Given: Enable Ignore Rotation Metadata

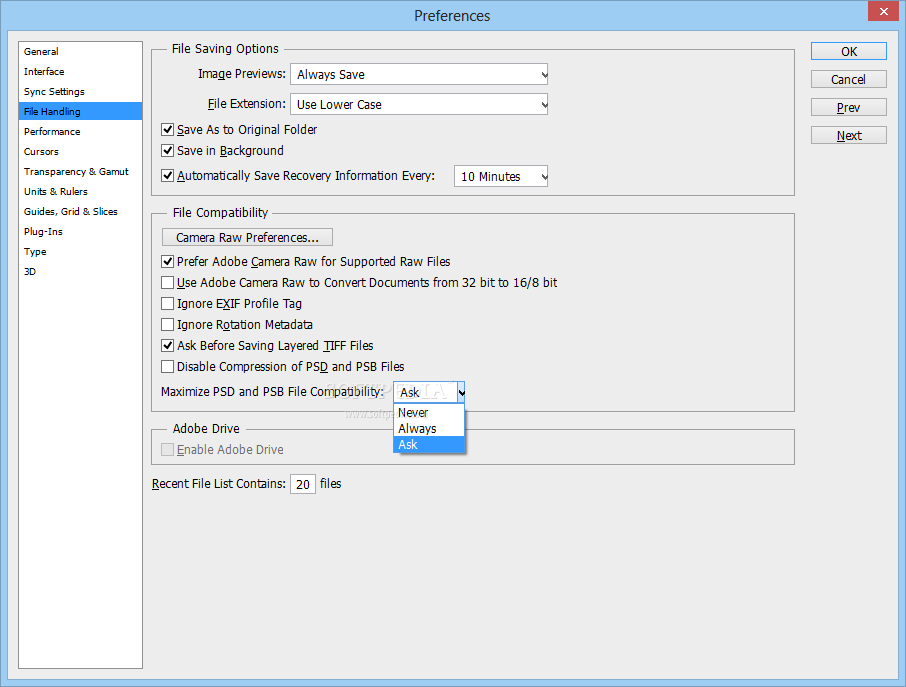Looking at the screenshot, I should tap(168, 325).
